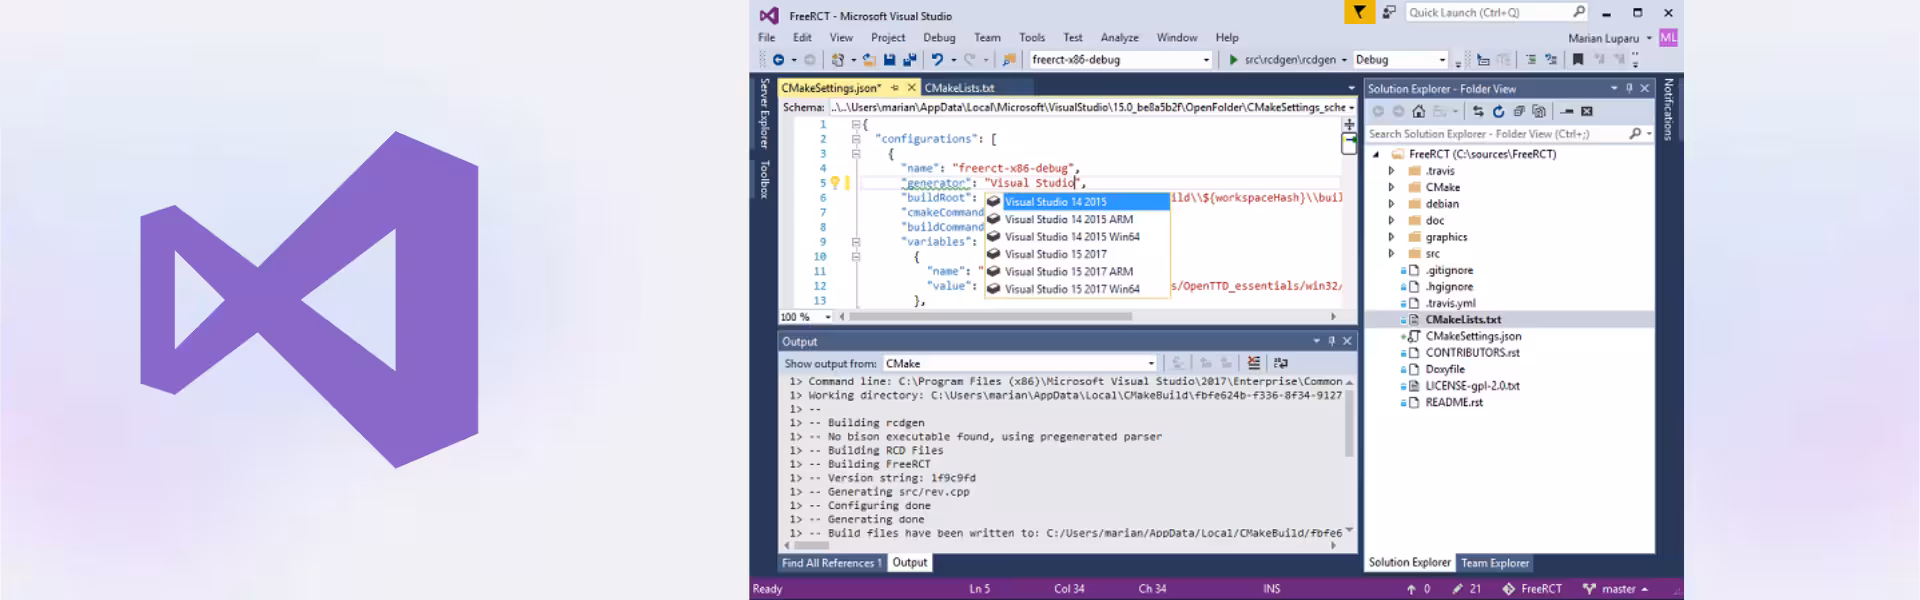Open the Server Explorer side tab
Screen dimensions: 1920x600
coord(765,113)
